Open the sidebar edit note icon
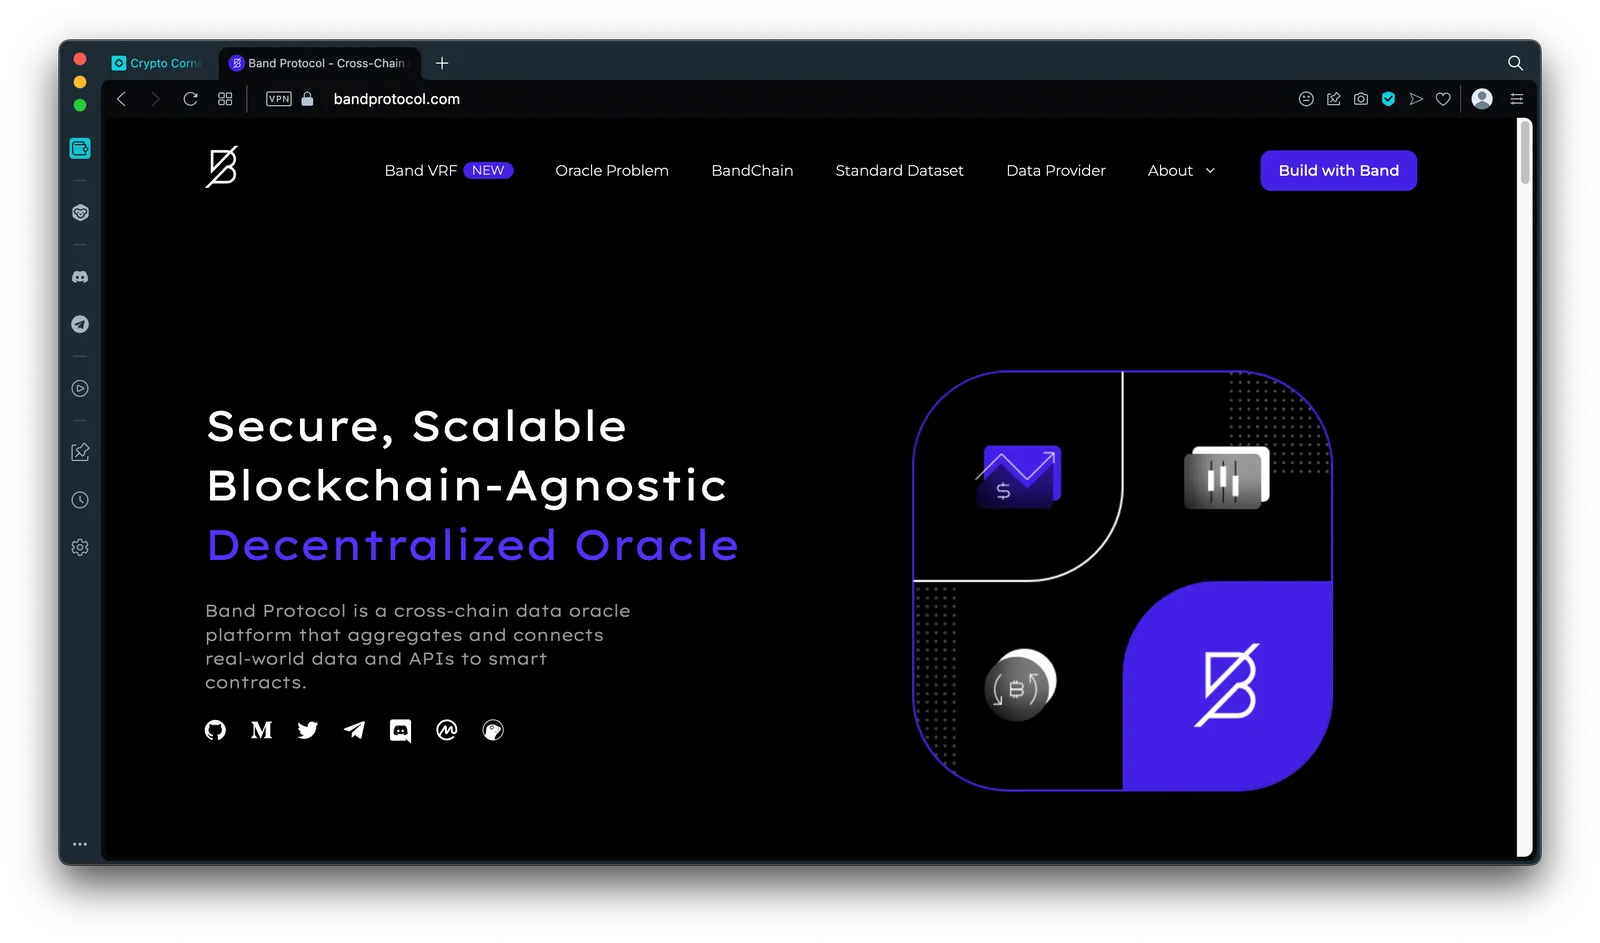The width and height of the screenshot is (1600, 943). pyautogui.click(x=80, y=452)
